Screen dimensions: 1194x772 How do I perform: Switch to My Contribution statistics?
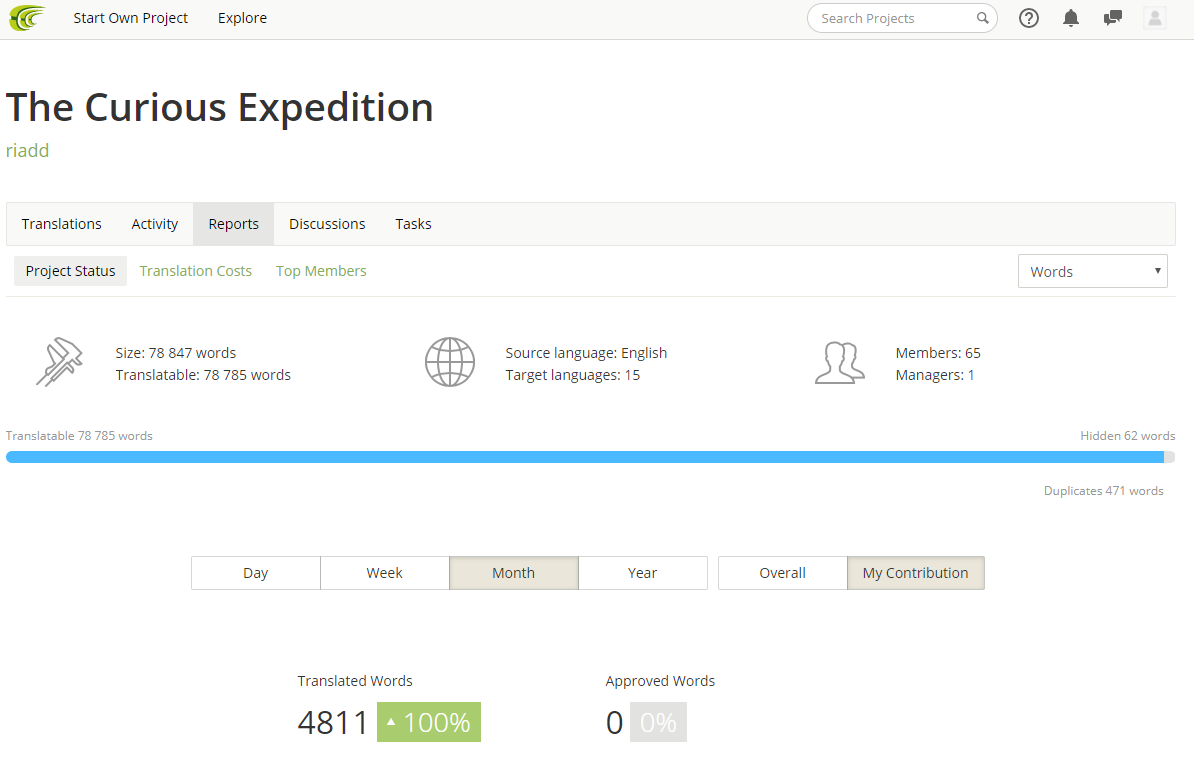[916, 573]
